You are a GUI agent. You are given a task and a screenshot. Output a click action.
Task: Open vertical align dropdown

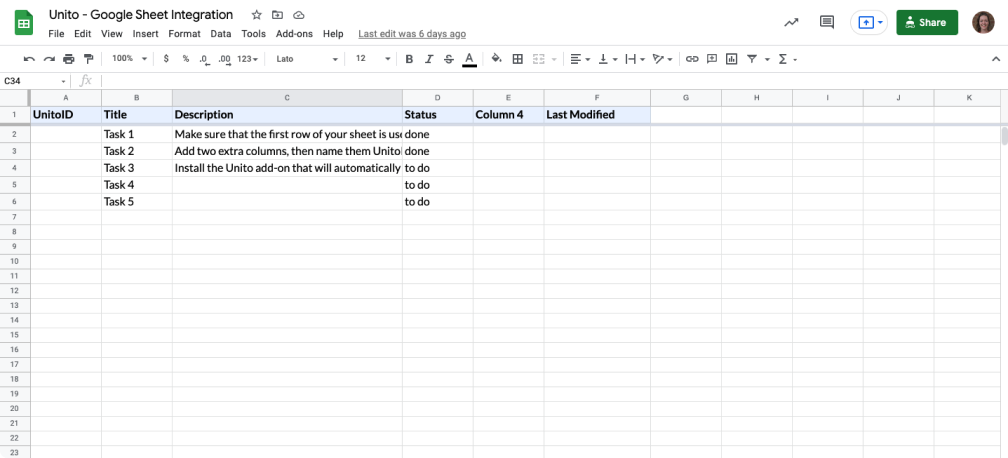608,59
